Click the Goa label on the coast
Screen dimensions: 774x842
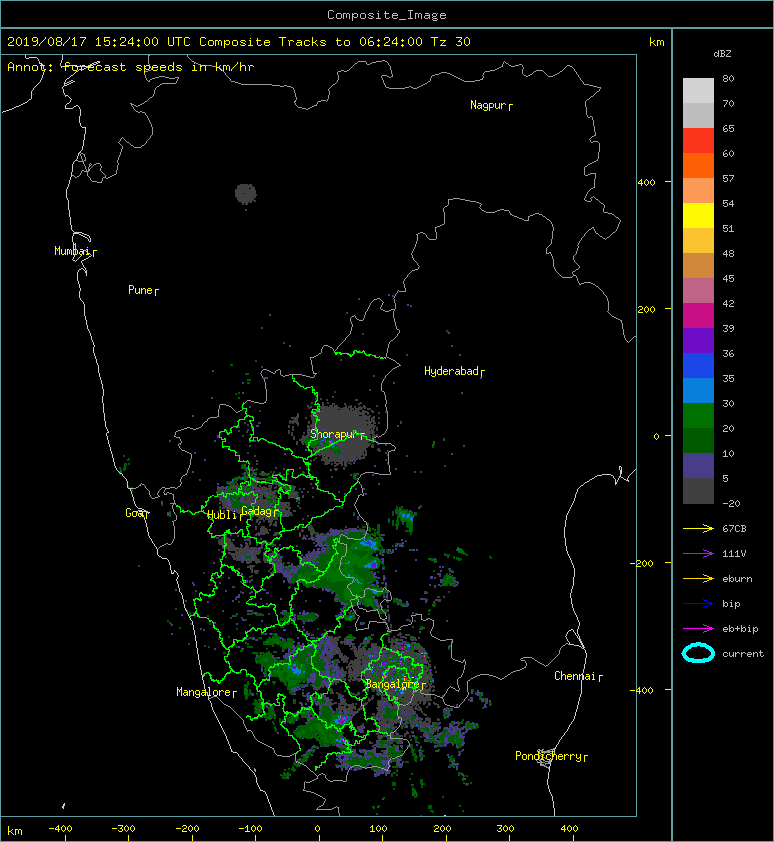point(135,513)
